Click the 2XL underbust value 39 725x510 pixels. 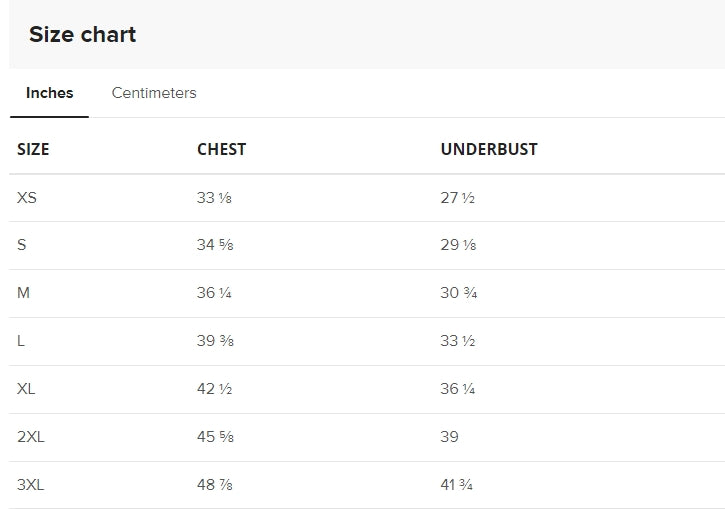point(450,437)
